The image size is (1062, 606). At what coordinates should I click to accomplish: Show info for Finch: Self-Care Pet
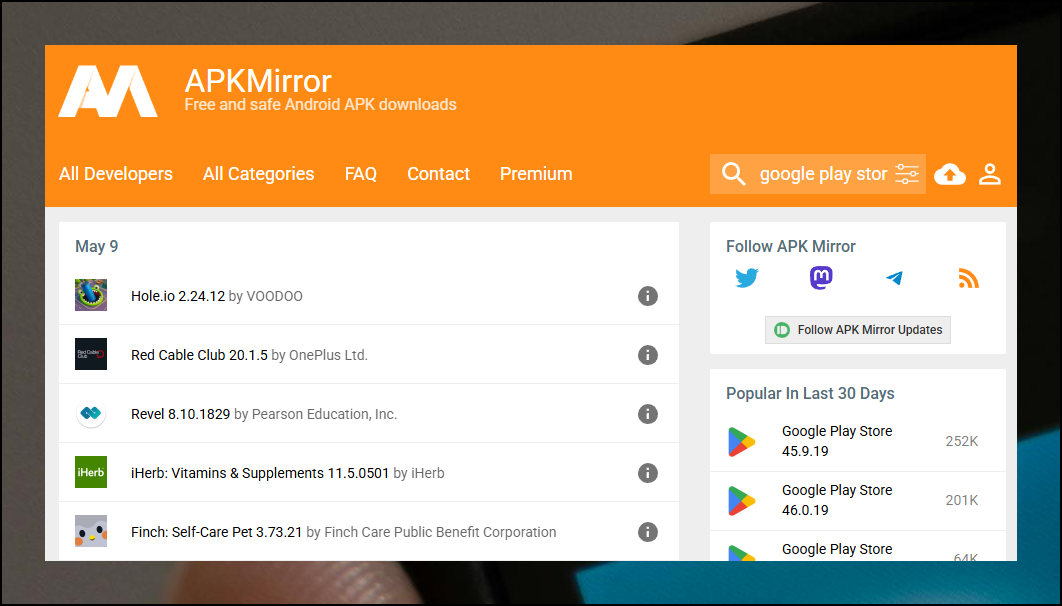647,532
